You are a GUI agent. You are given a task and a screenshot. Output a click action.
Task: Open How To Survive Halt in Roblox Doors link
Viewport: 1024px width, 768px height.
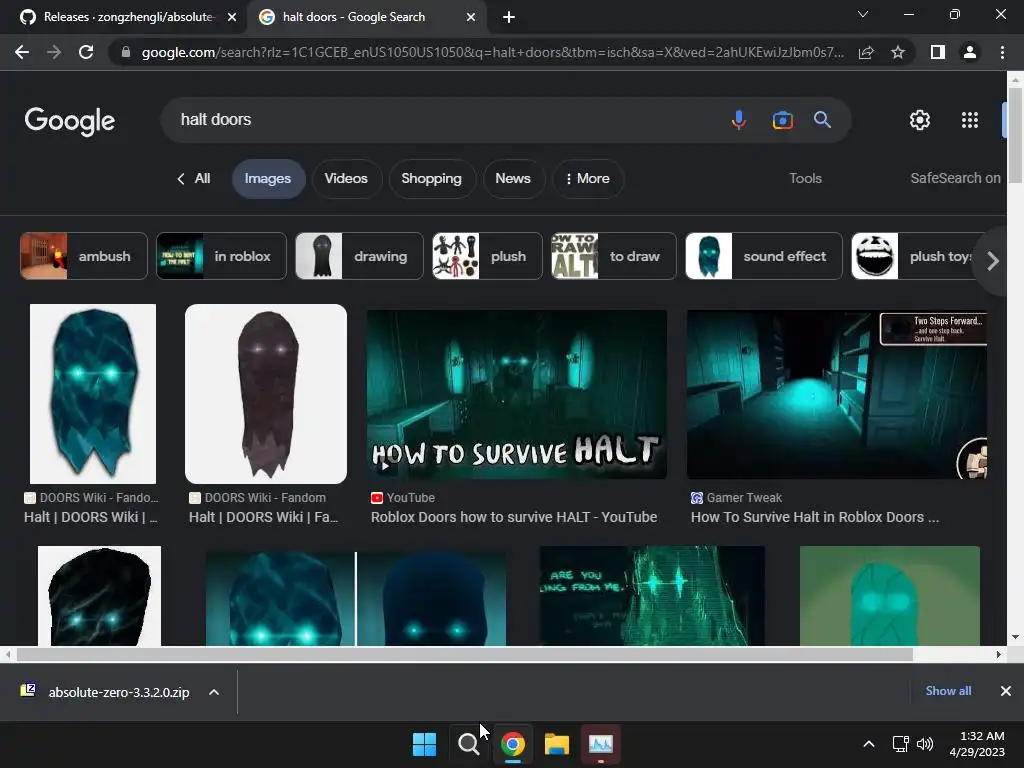coord(815,517)
